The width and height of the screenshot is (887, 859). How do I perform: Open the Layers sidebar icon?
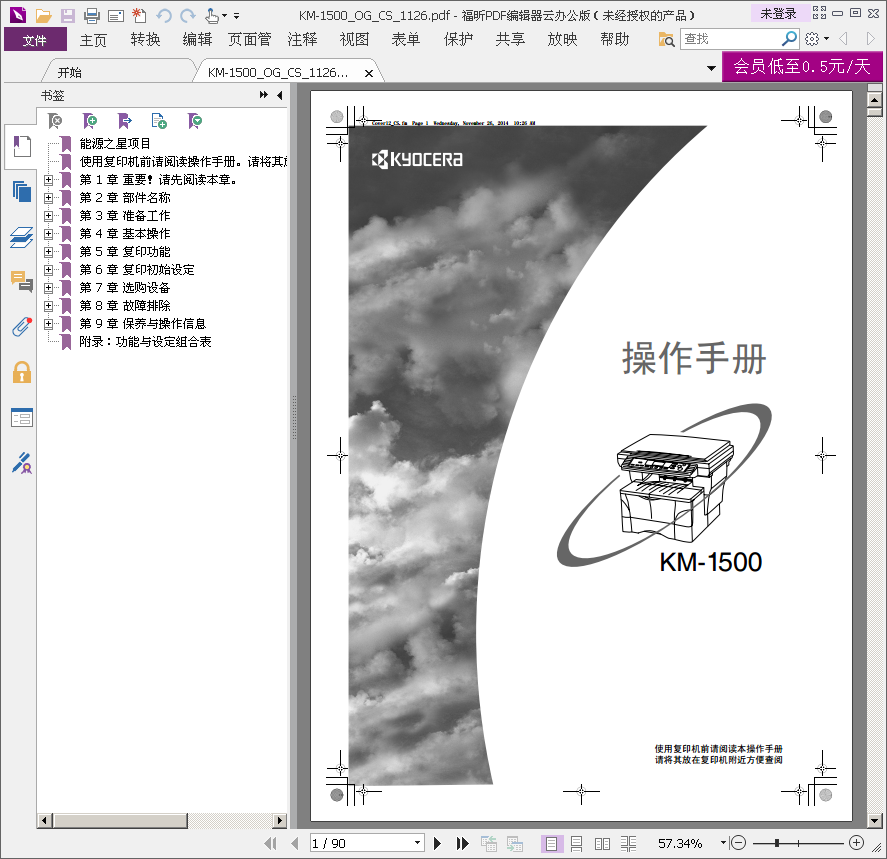pyautogui.click(x=21, y=237)
